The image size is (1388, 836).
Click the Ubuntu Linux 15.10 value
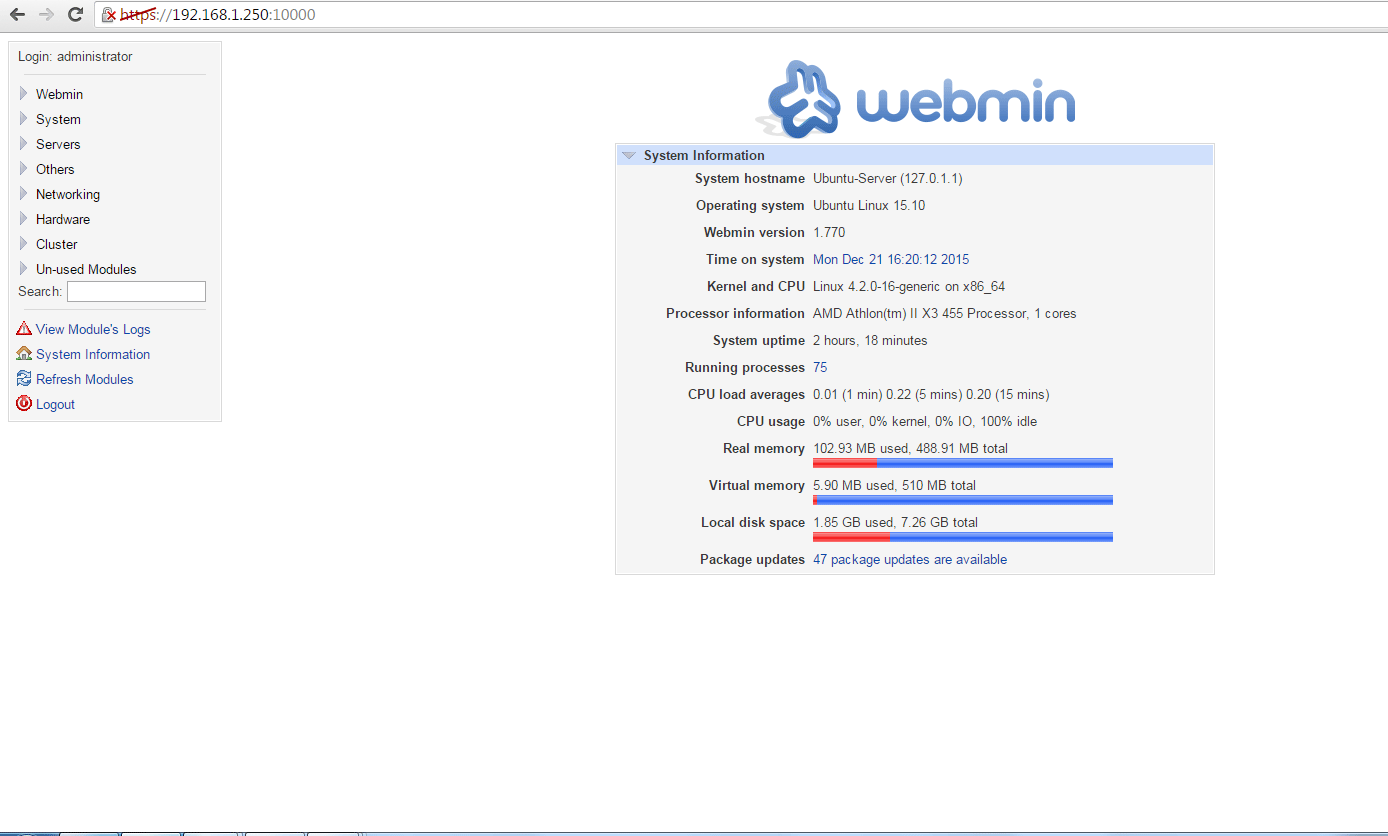[869, 205]
